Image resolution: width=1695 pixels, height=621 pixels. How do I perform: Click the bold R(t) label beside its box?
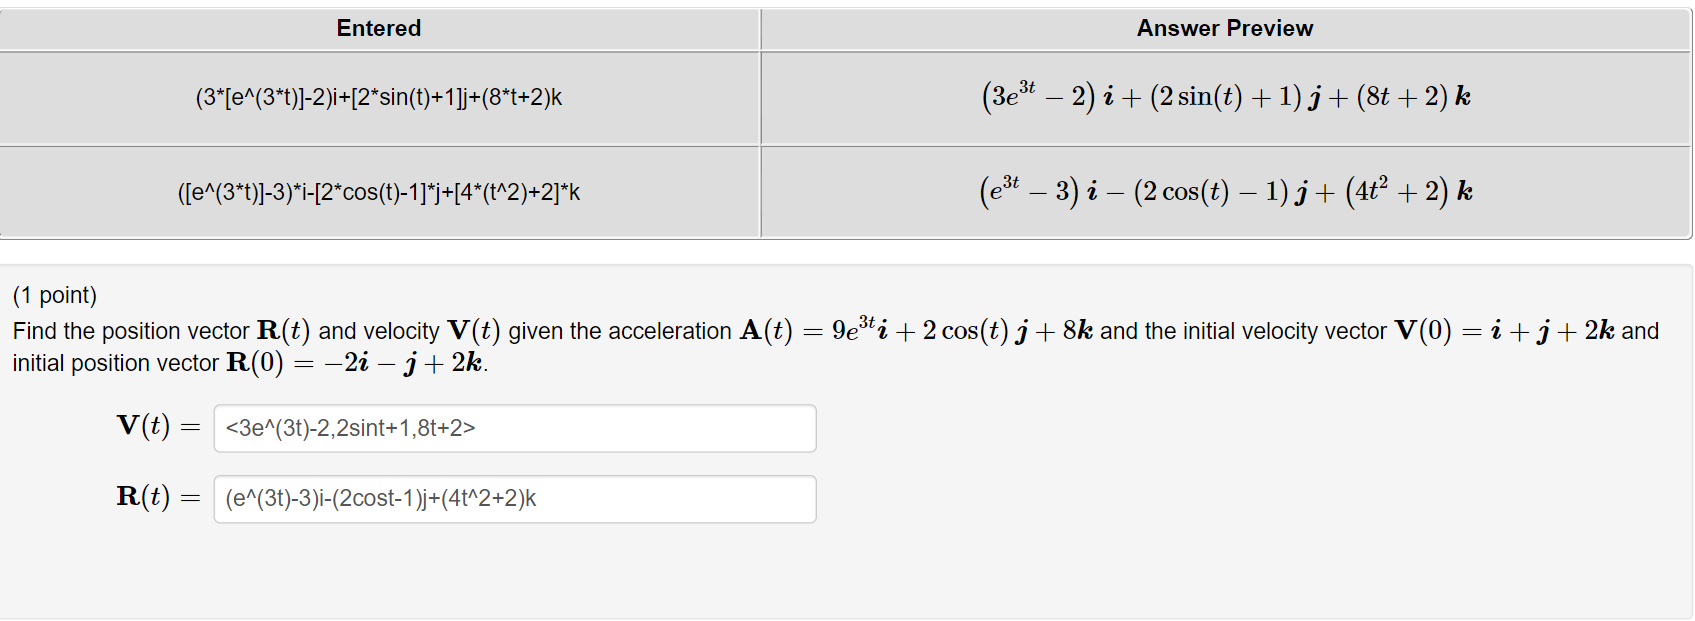coord(145,497)
